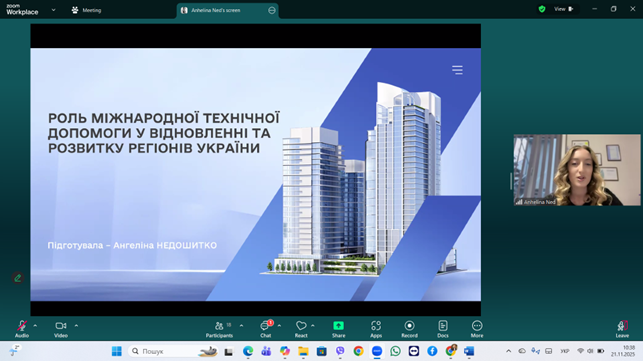
Task: Click the OneDrive cloud tray icon
Action: click(x=522, y=351)
